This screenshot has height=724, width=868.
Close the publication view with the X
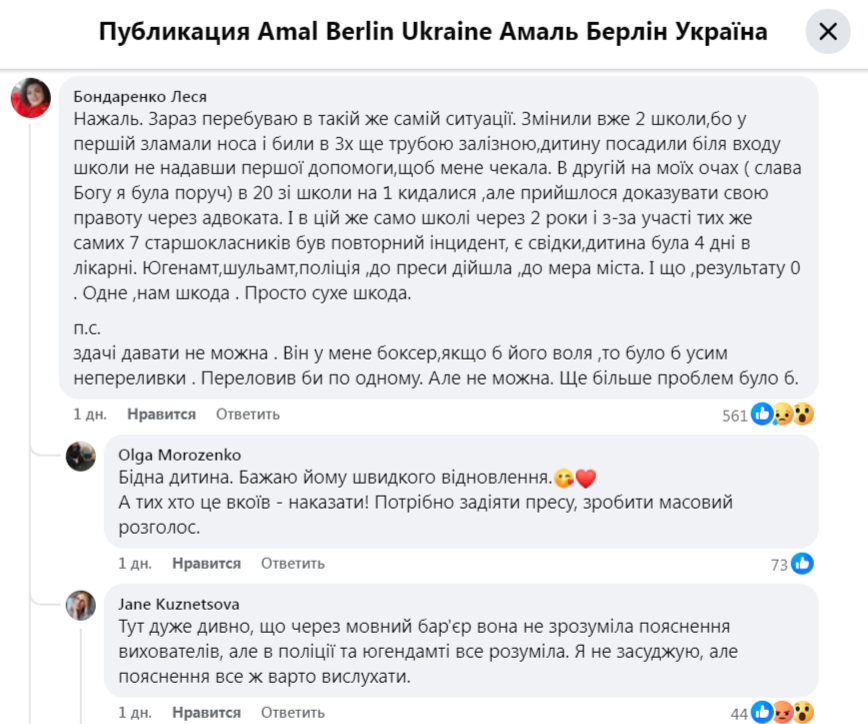[827, 31]
